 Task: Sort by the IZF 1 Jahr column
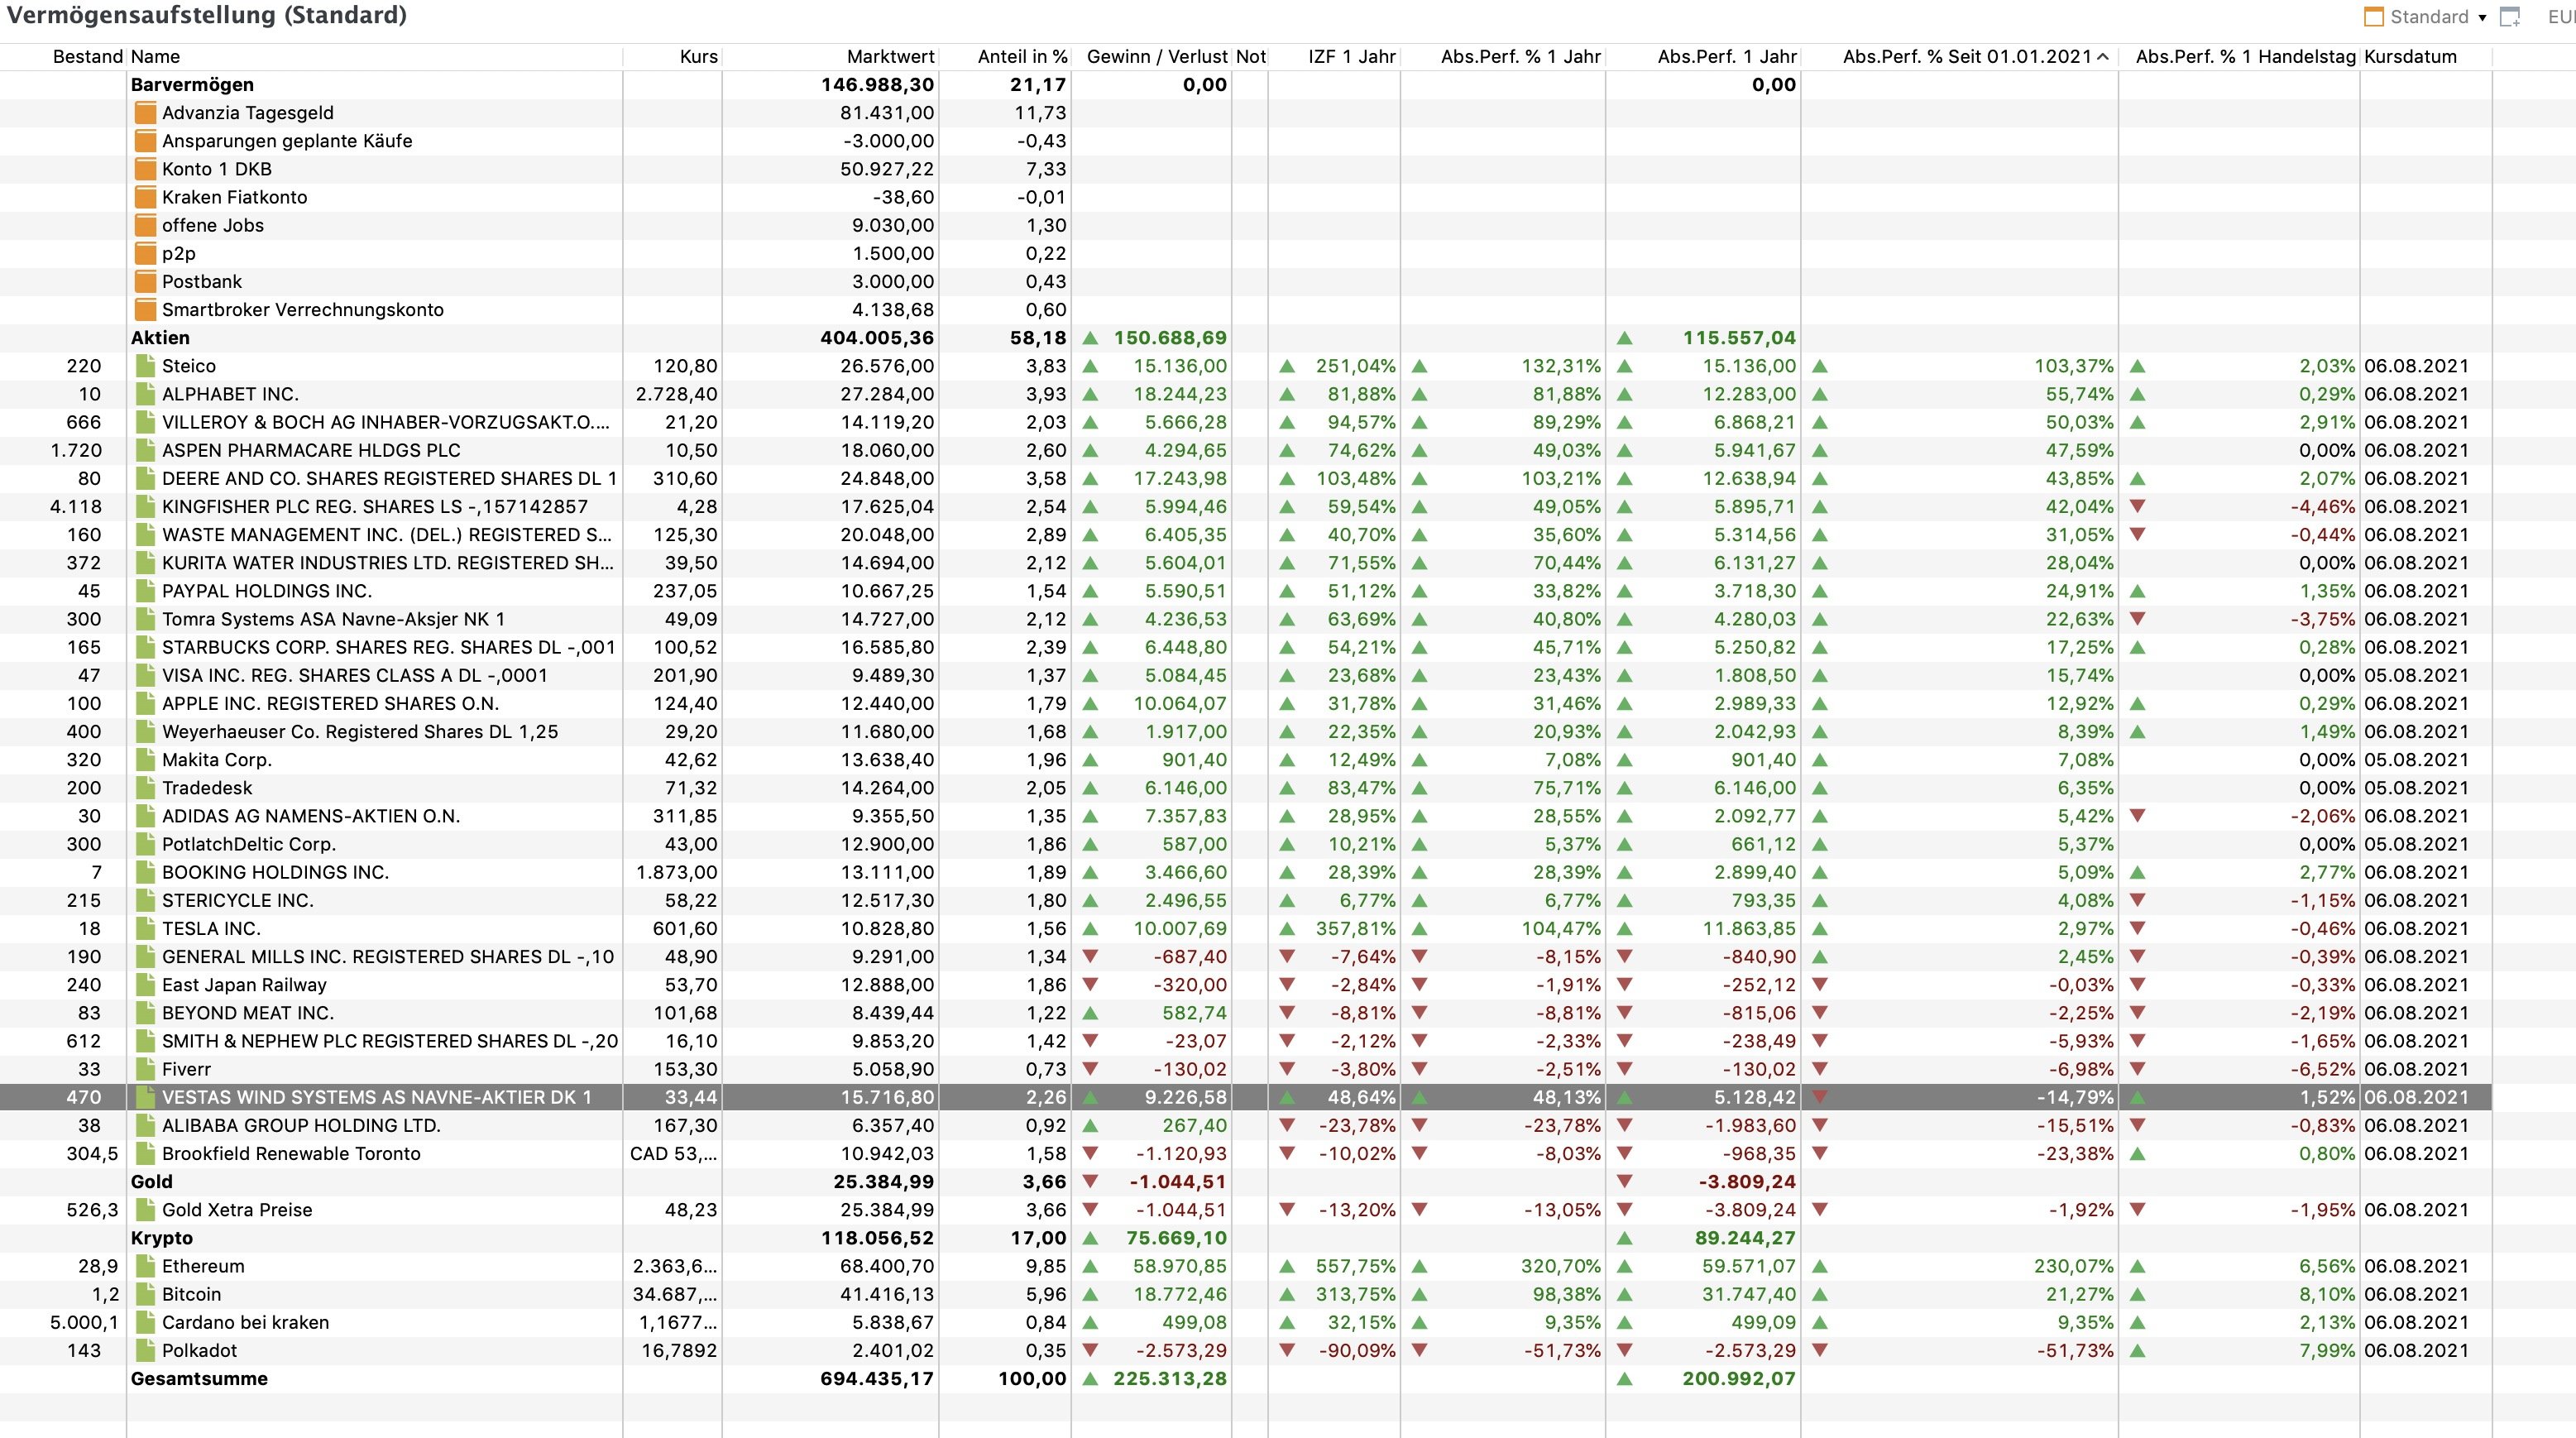[x=1351, y=57]
